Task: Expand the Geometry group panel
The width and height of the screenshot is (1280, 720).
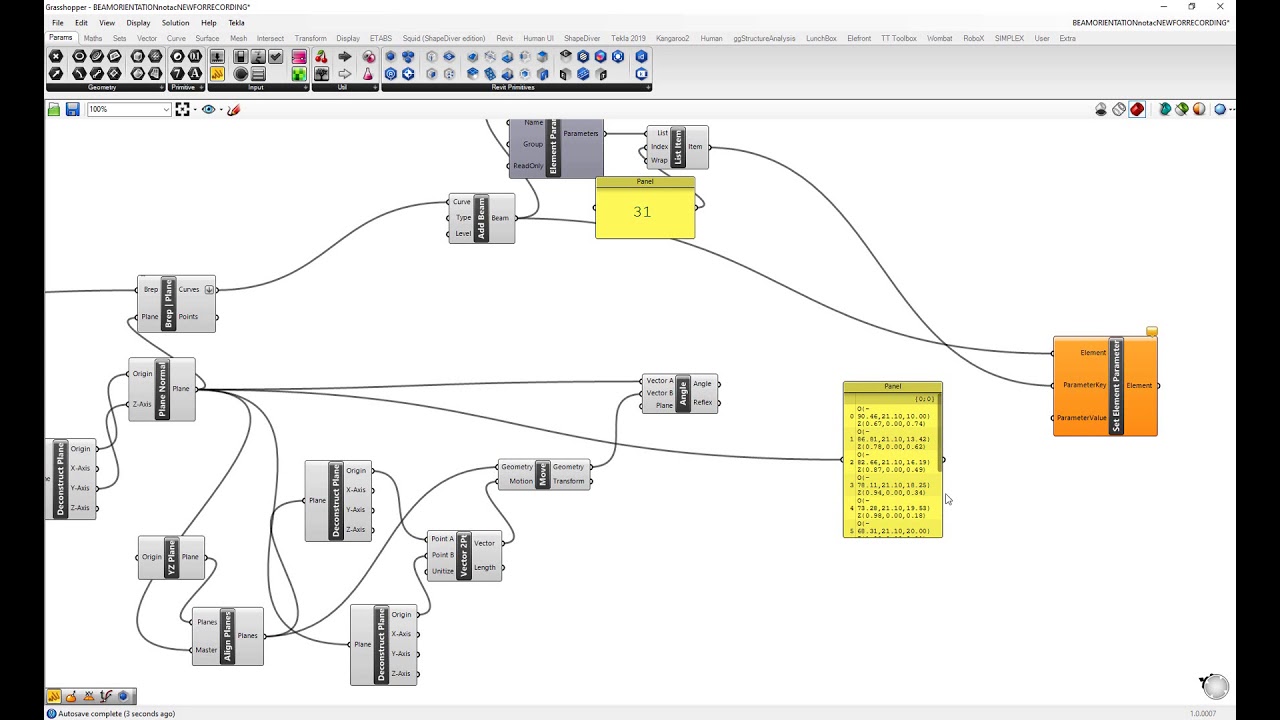Action: (161, 87)
